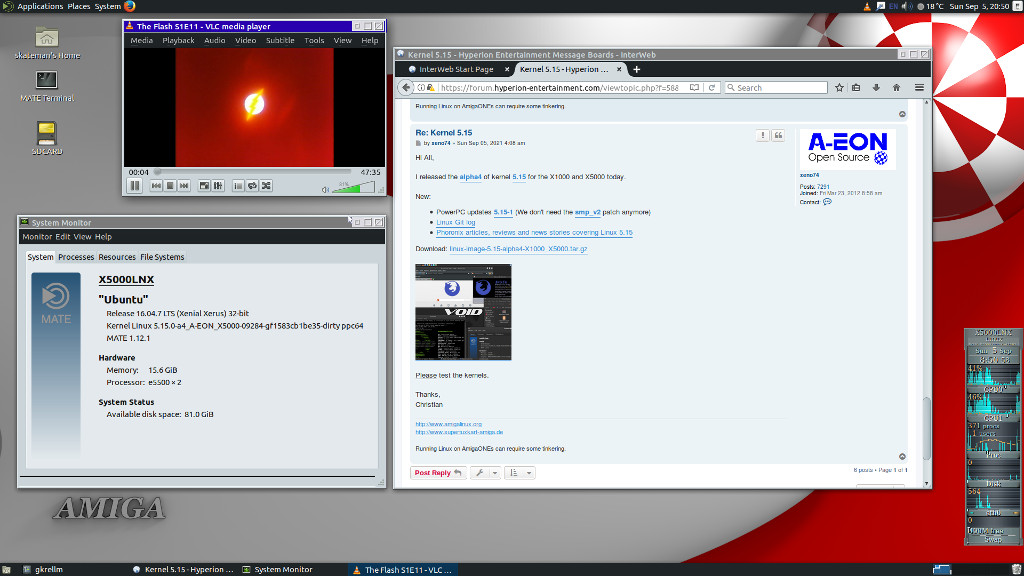
Task: Toggle VLC loop mode
Action: click(252, 186)
